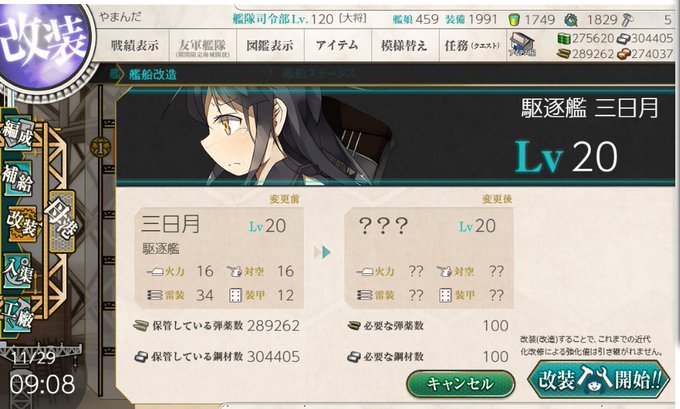
Task: Click 改装開始!! start remodel button
Action: [x=599, y=380]
